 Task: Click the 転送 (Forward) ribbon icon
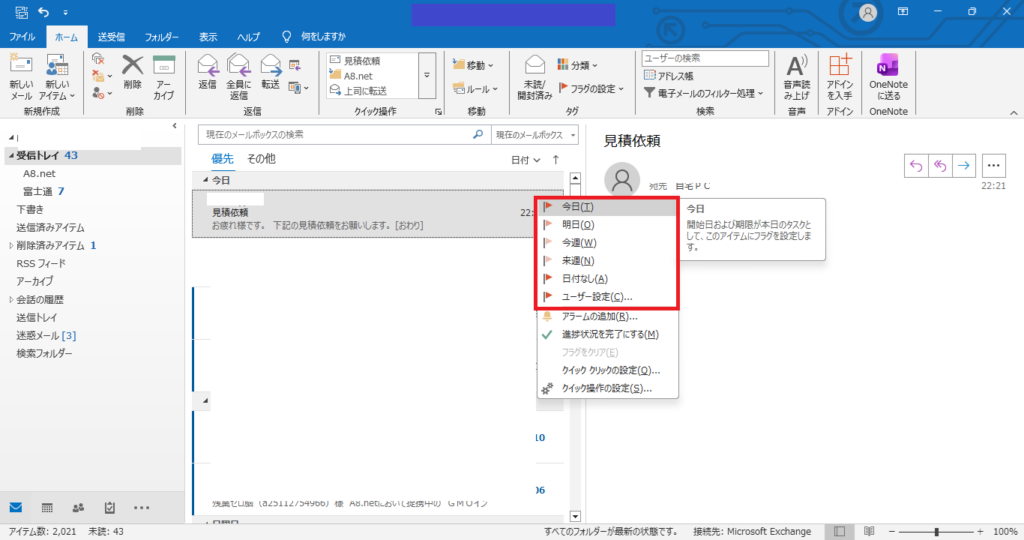coord(270,68)
